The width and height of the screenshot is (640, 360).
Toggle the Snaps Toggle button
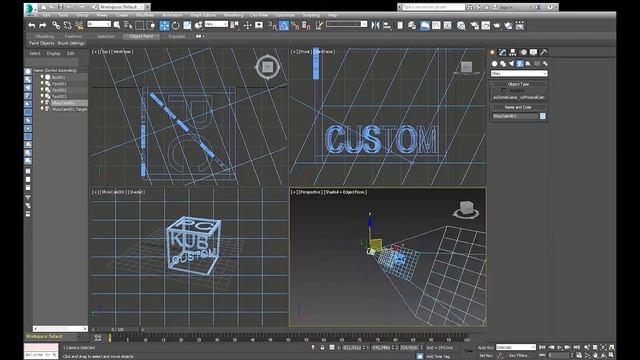[272, 26]
